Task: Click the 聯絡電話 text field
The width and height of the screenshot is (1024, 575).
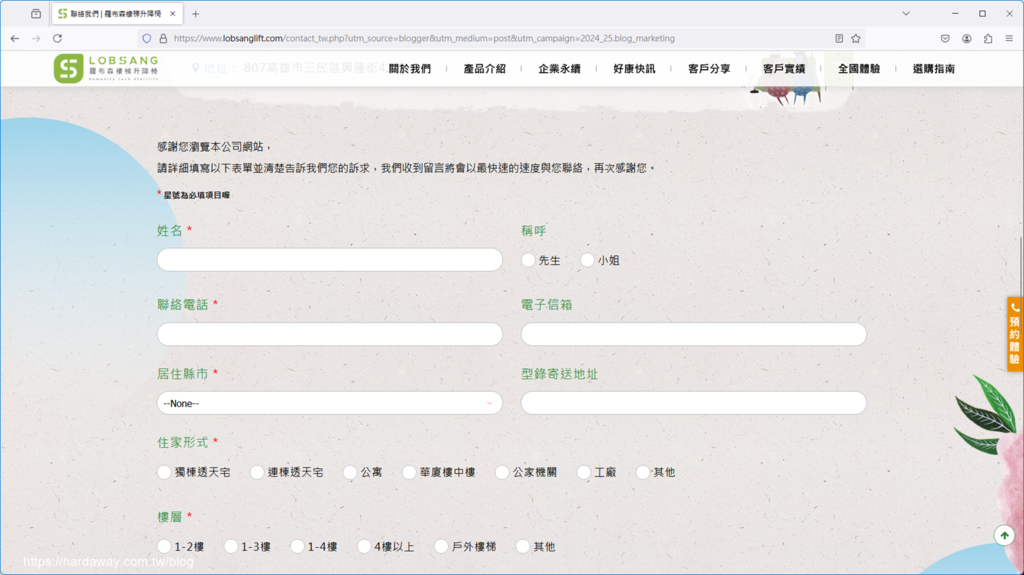Action: click(330, 334)
